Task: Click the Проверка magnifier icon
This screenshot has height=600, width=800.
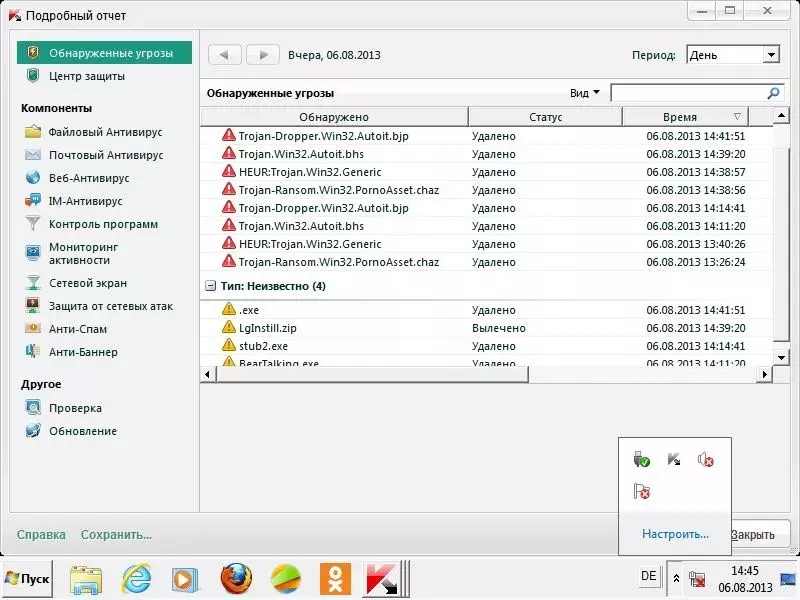Action: pos(33,408)
